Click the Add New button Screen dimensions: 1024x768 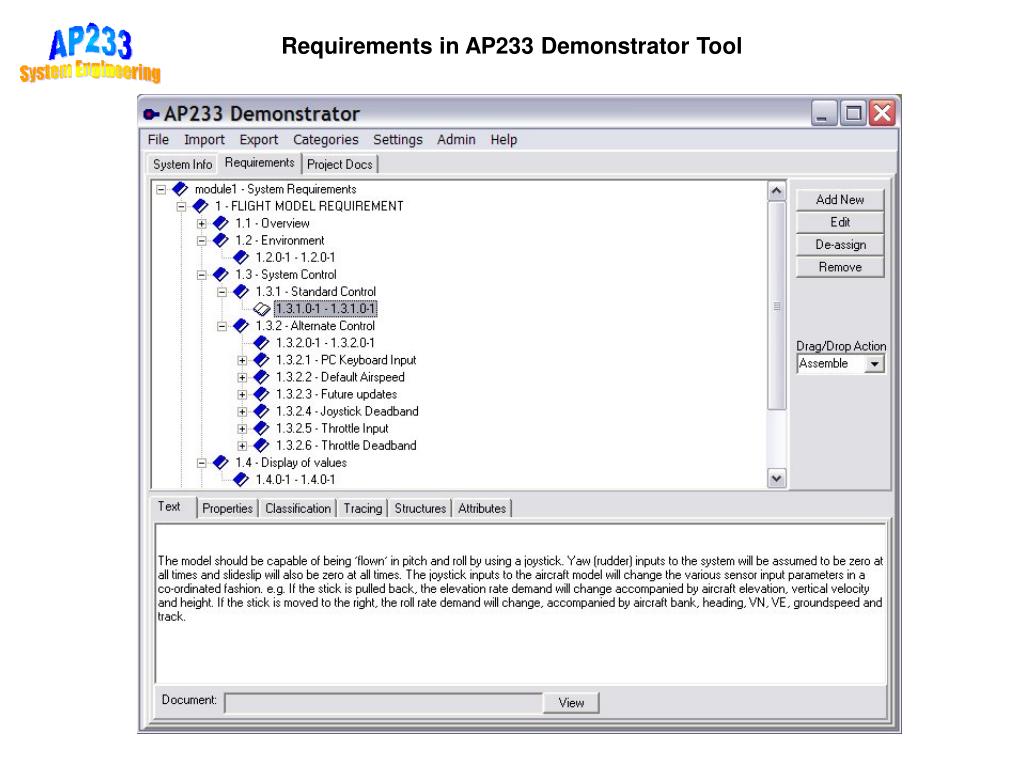(840, 200)
